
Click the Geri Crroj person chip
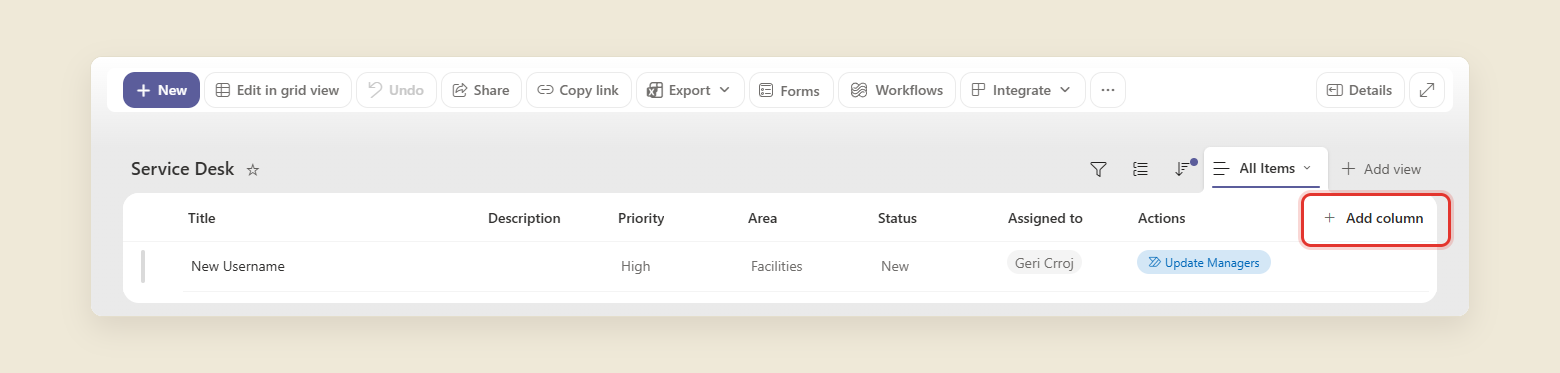pos(1044,262)
